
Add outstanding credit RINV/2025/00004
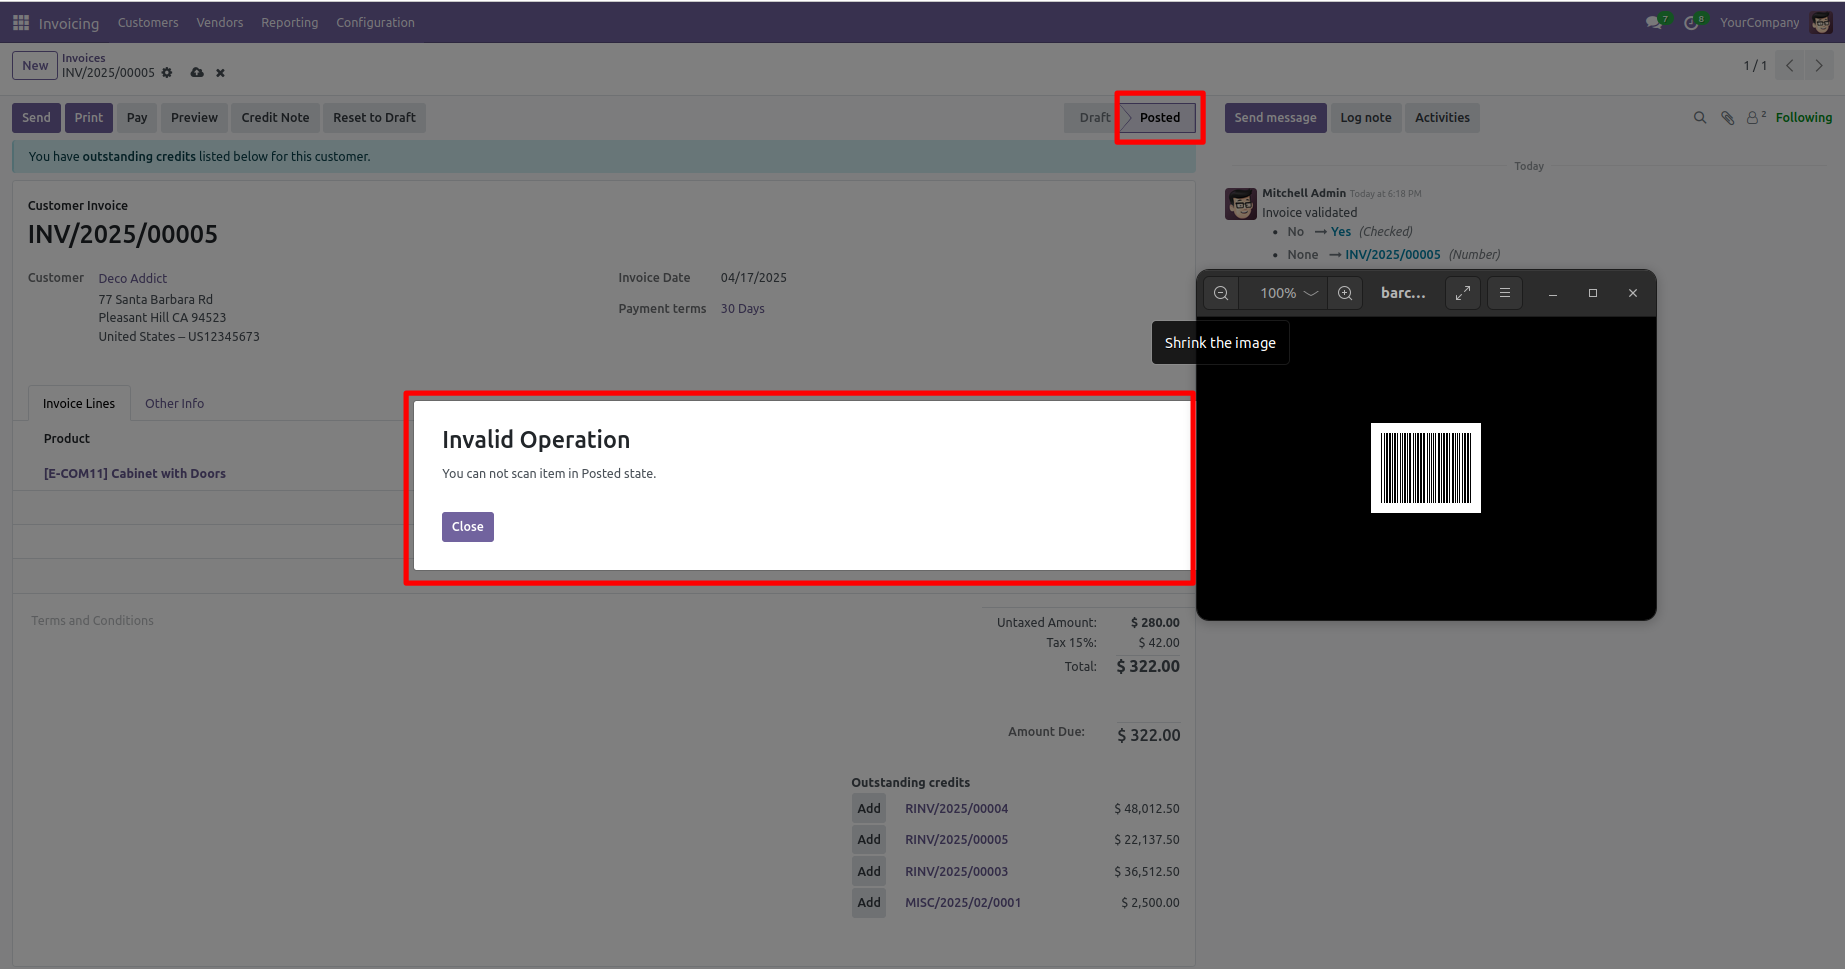click(869, 809)
